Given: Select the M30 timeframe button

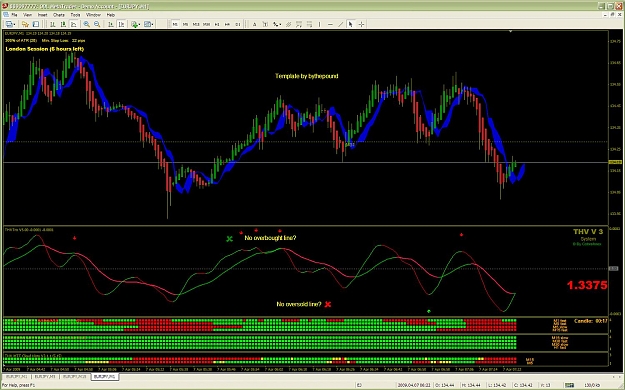Looking at the screenshot, I should point(206,24).
